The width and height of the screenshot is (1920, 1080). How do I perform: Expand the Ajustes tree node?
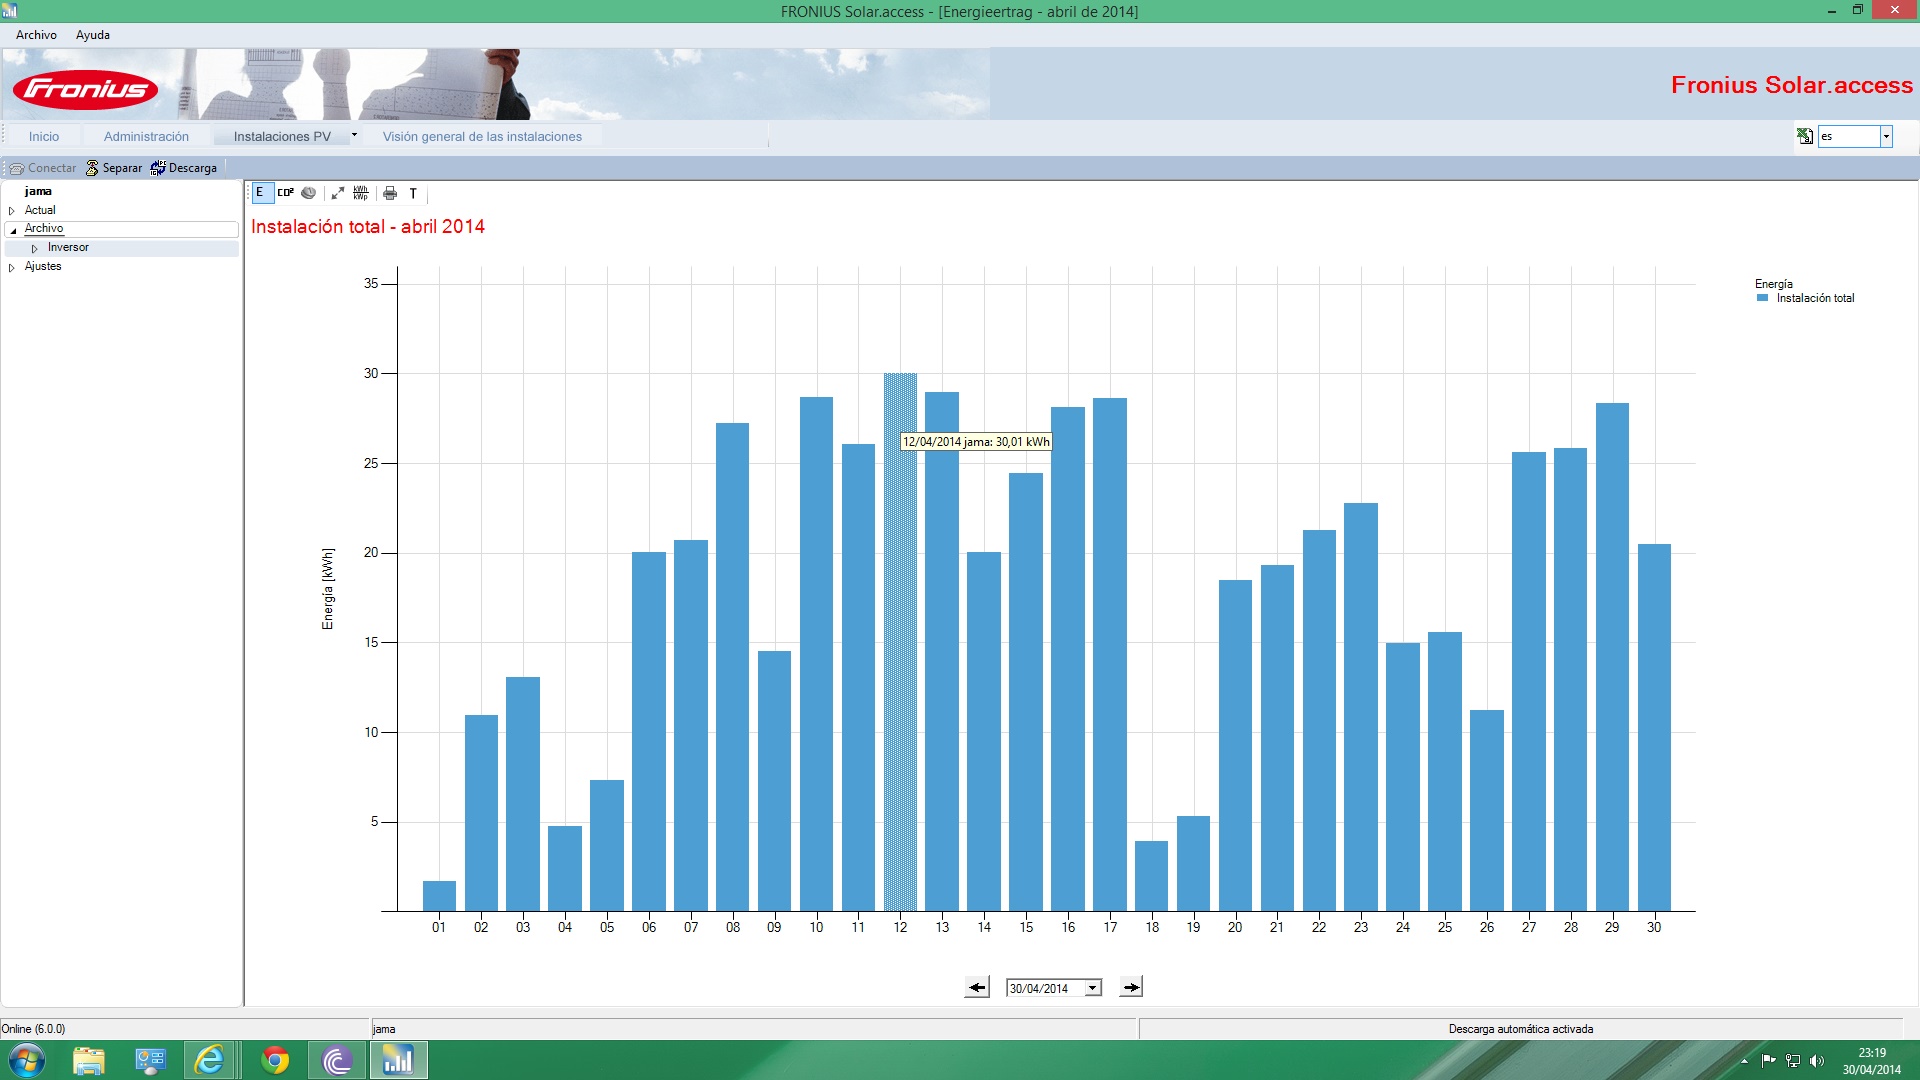tap(12, 267)
